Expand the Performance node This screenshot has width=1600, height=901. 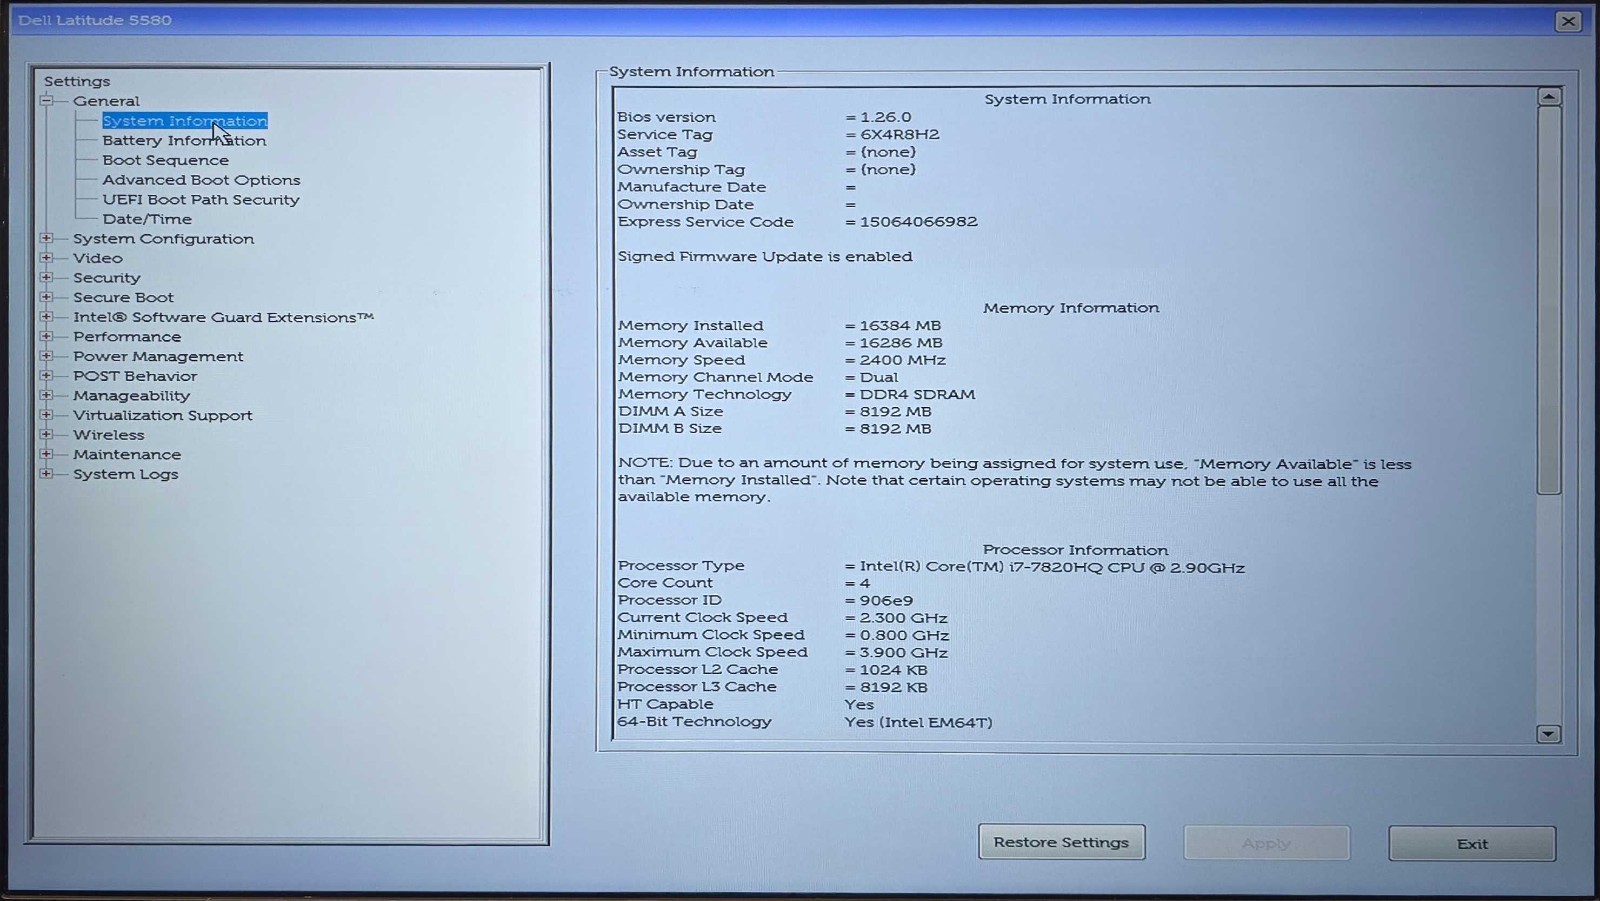click(x=46, y=336)
